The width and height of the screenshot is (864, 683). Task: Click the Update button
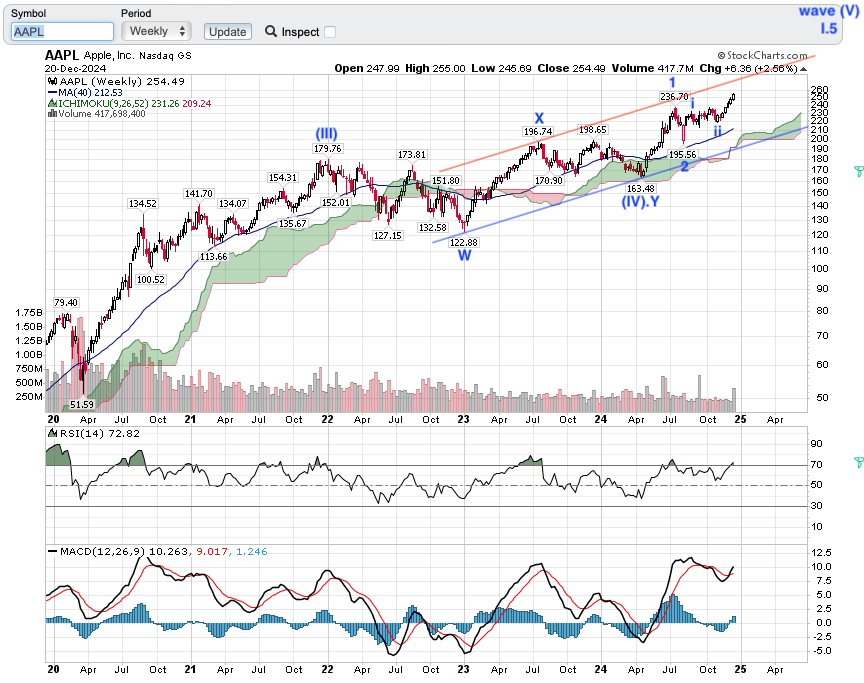click(228, 32)
